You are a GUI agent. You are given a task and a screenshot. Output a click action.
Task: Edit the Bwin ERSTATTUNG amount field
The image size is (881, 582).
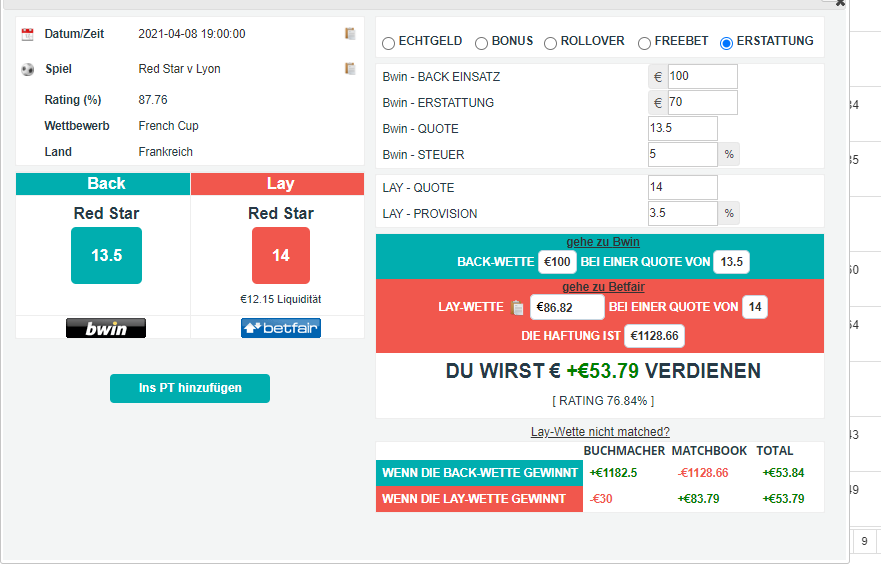point(702,102)
